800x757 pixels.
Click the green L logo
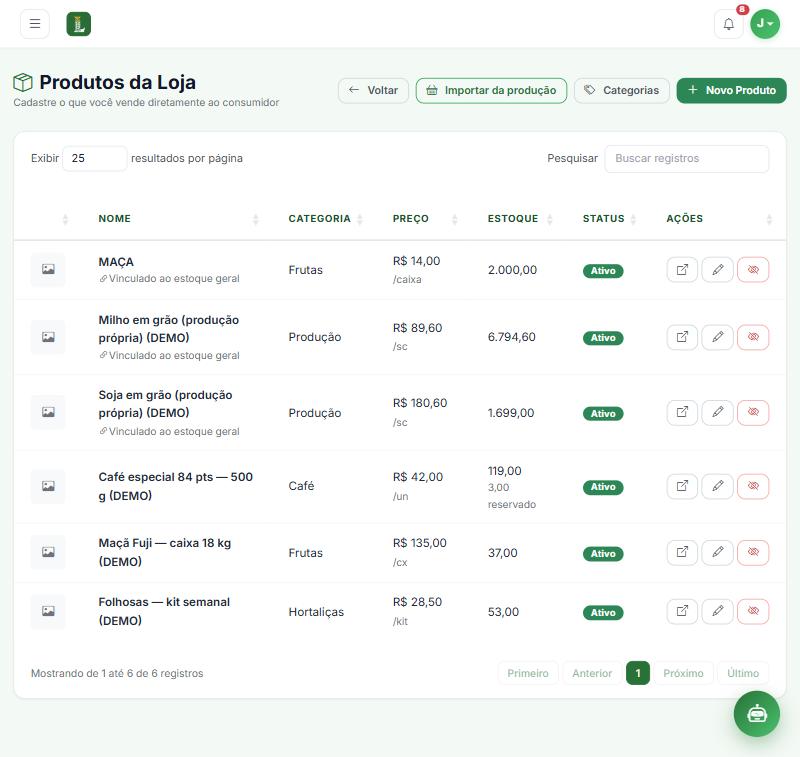tap(79, 24)
